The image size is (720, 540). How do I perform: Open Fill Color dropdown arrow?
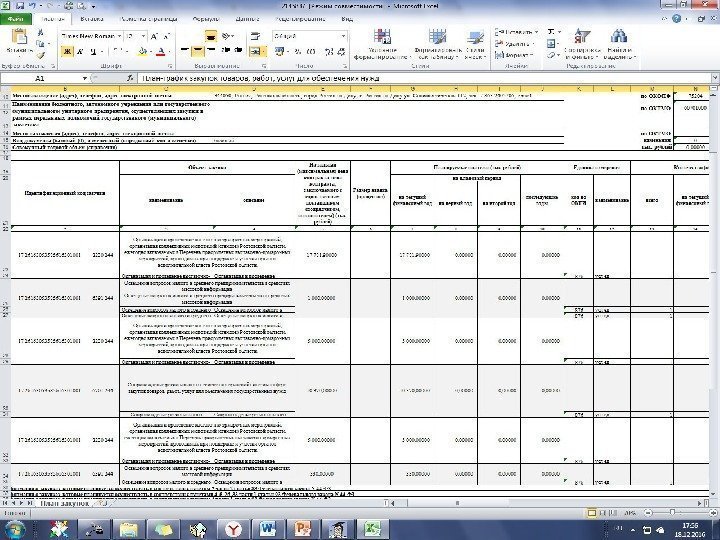(x=152, y=51)
